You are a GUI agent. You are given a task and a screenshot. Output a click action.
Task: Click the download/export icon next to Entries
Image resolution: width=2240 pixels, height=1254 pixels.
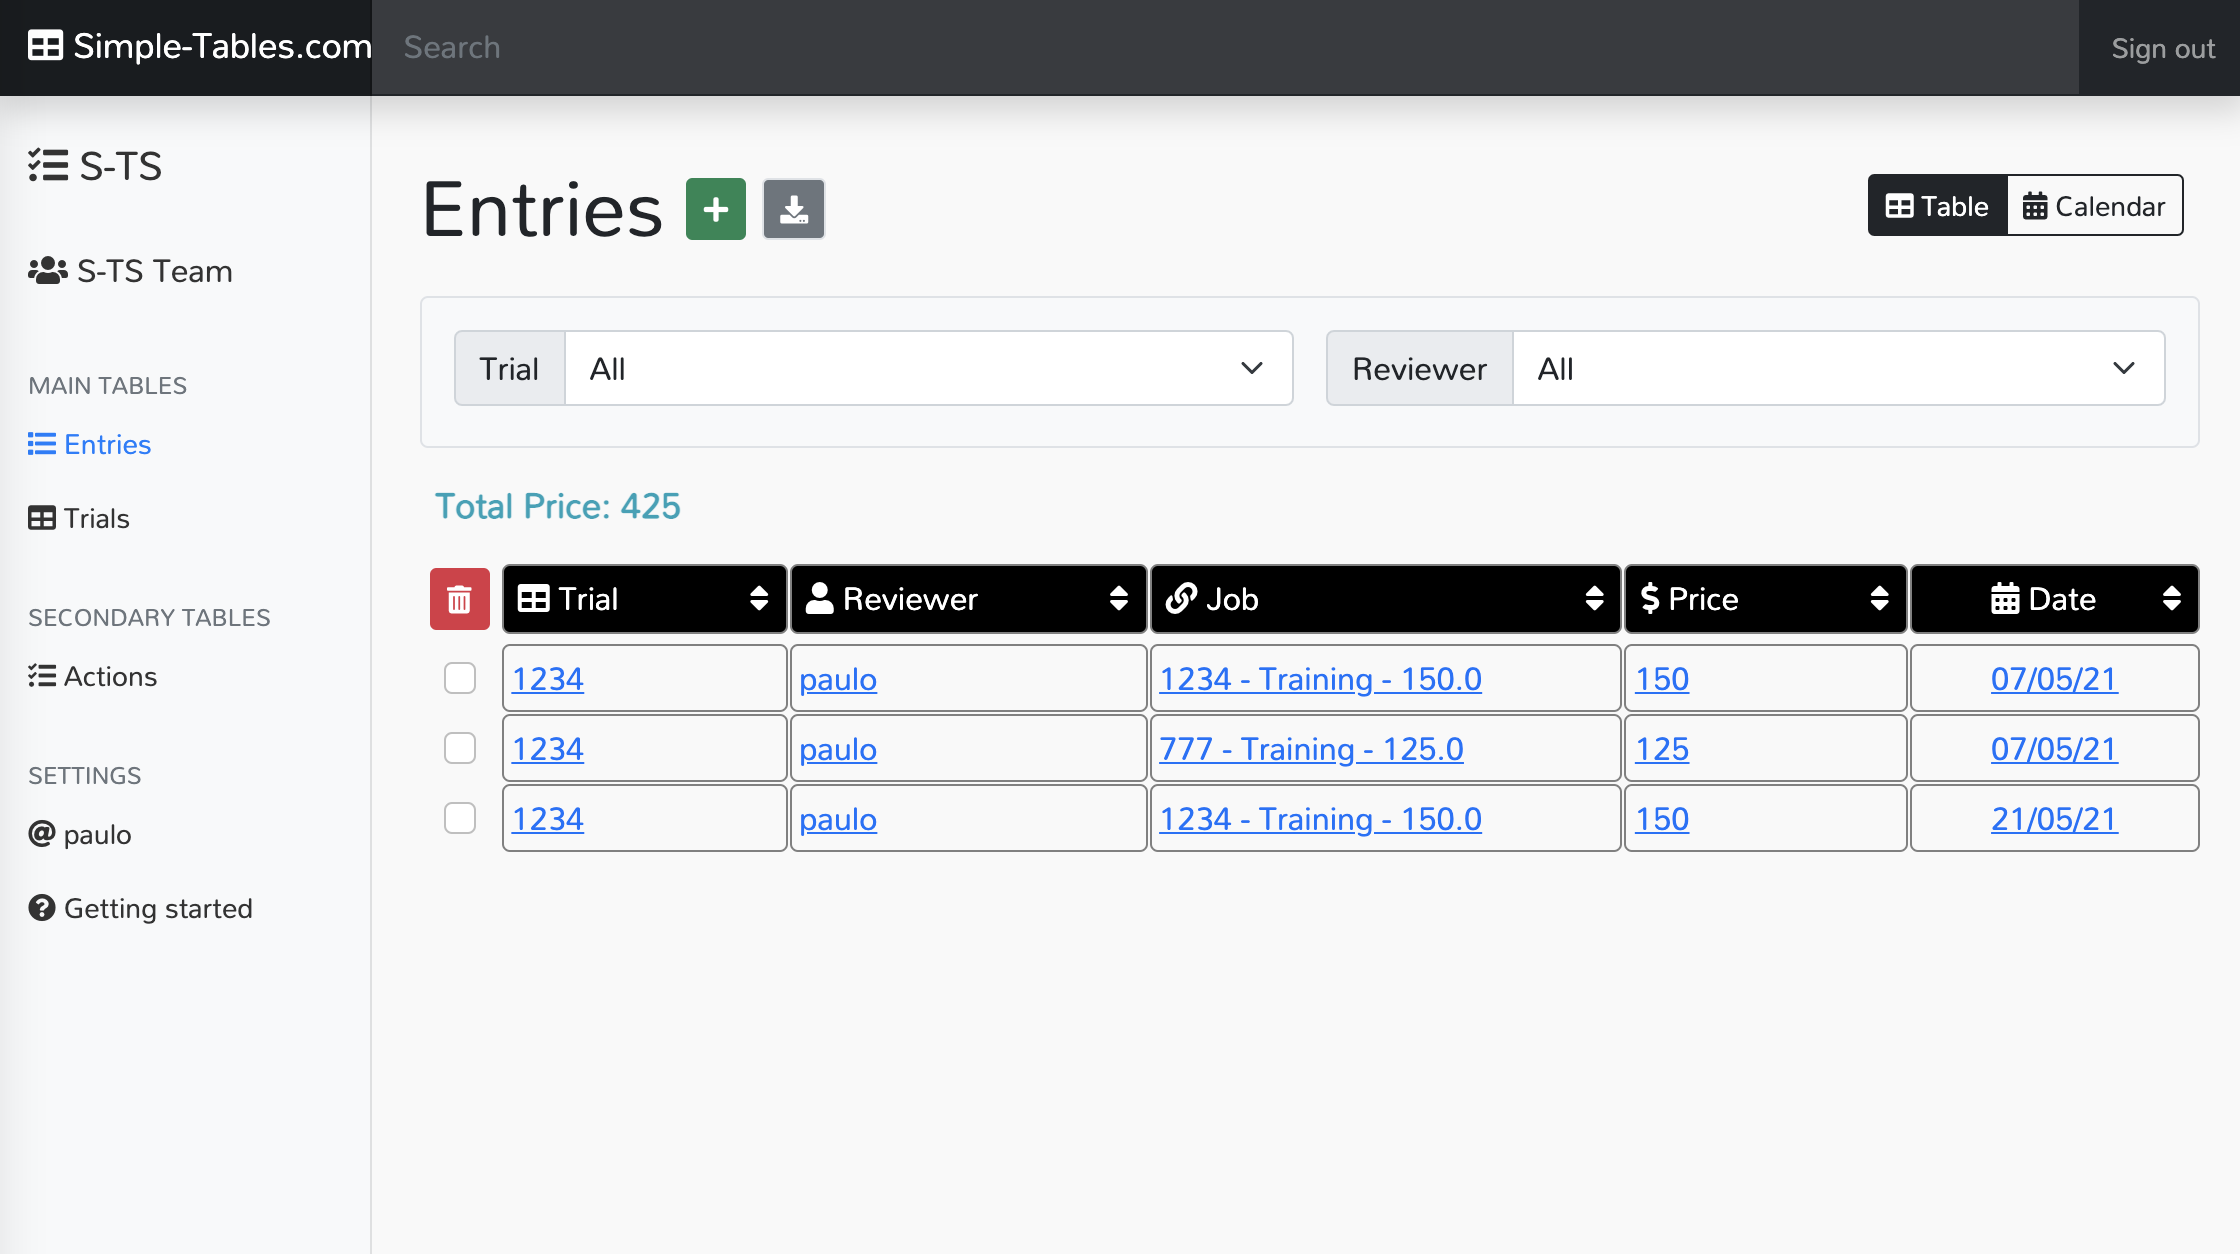pos(793,208)
